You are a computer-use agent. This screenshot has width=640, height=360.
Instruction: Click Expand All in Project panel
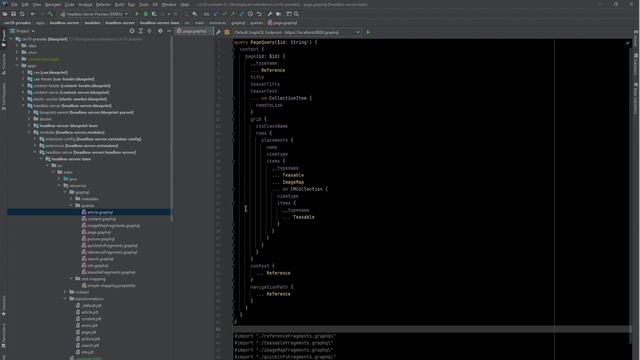point(140,31)
